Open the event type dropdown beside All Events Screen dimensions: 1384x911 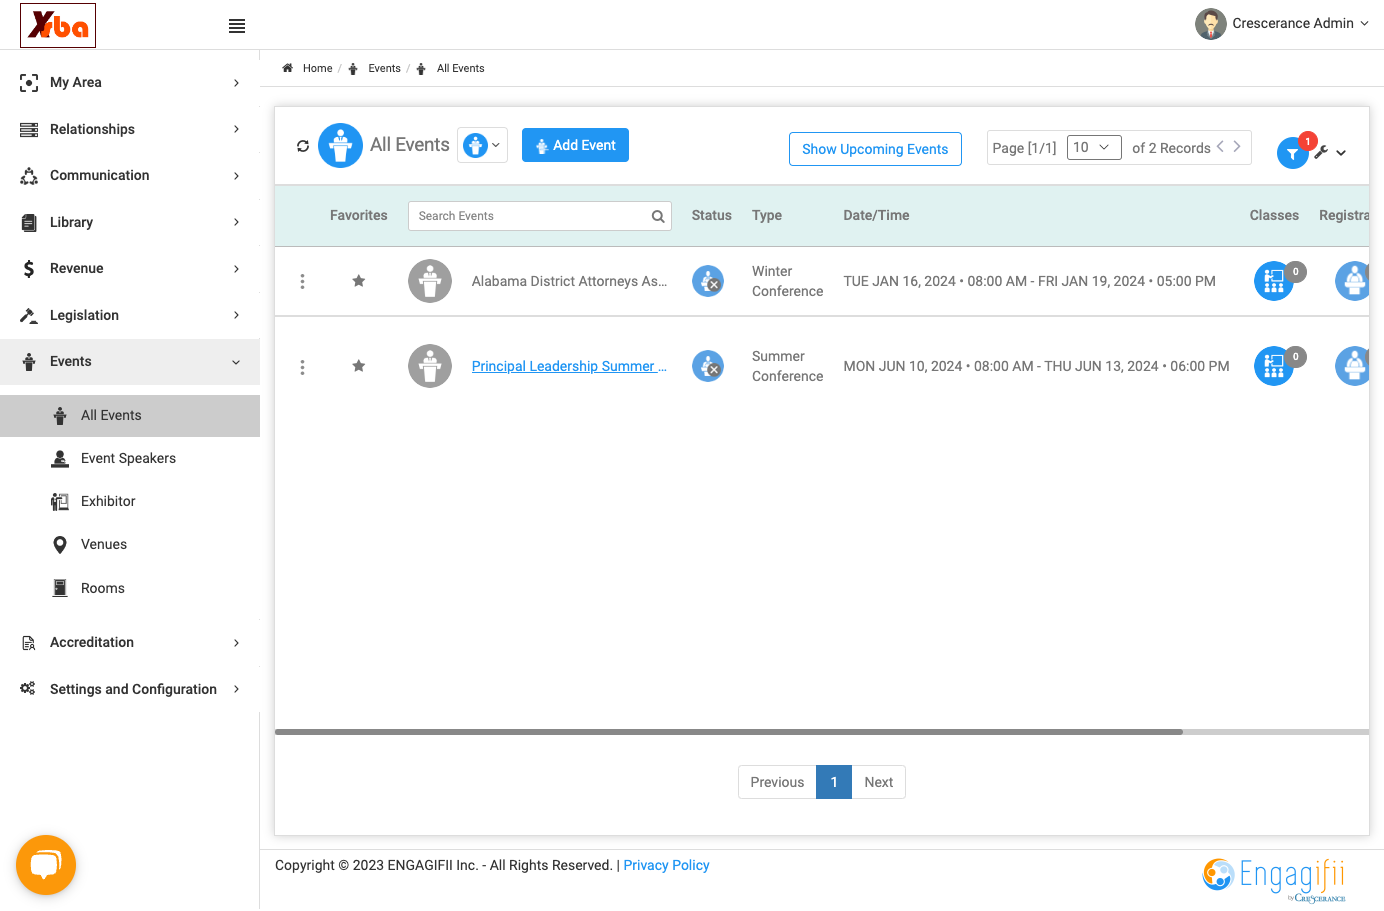click(483, 145)
